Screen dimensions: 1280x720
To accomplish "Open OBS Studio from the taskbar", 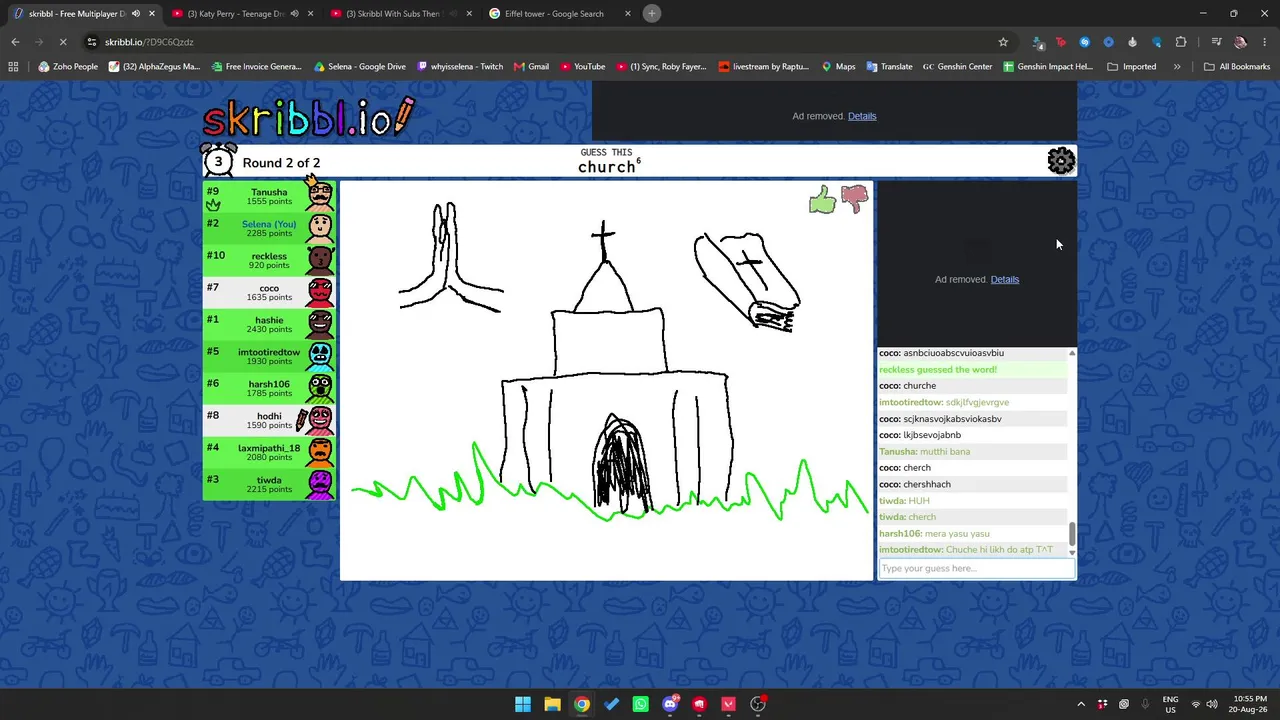I will pos(758,704).
